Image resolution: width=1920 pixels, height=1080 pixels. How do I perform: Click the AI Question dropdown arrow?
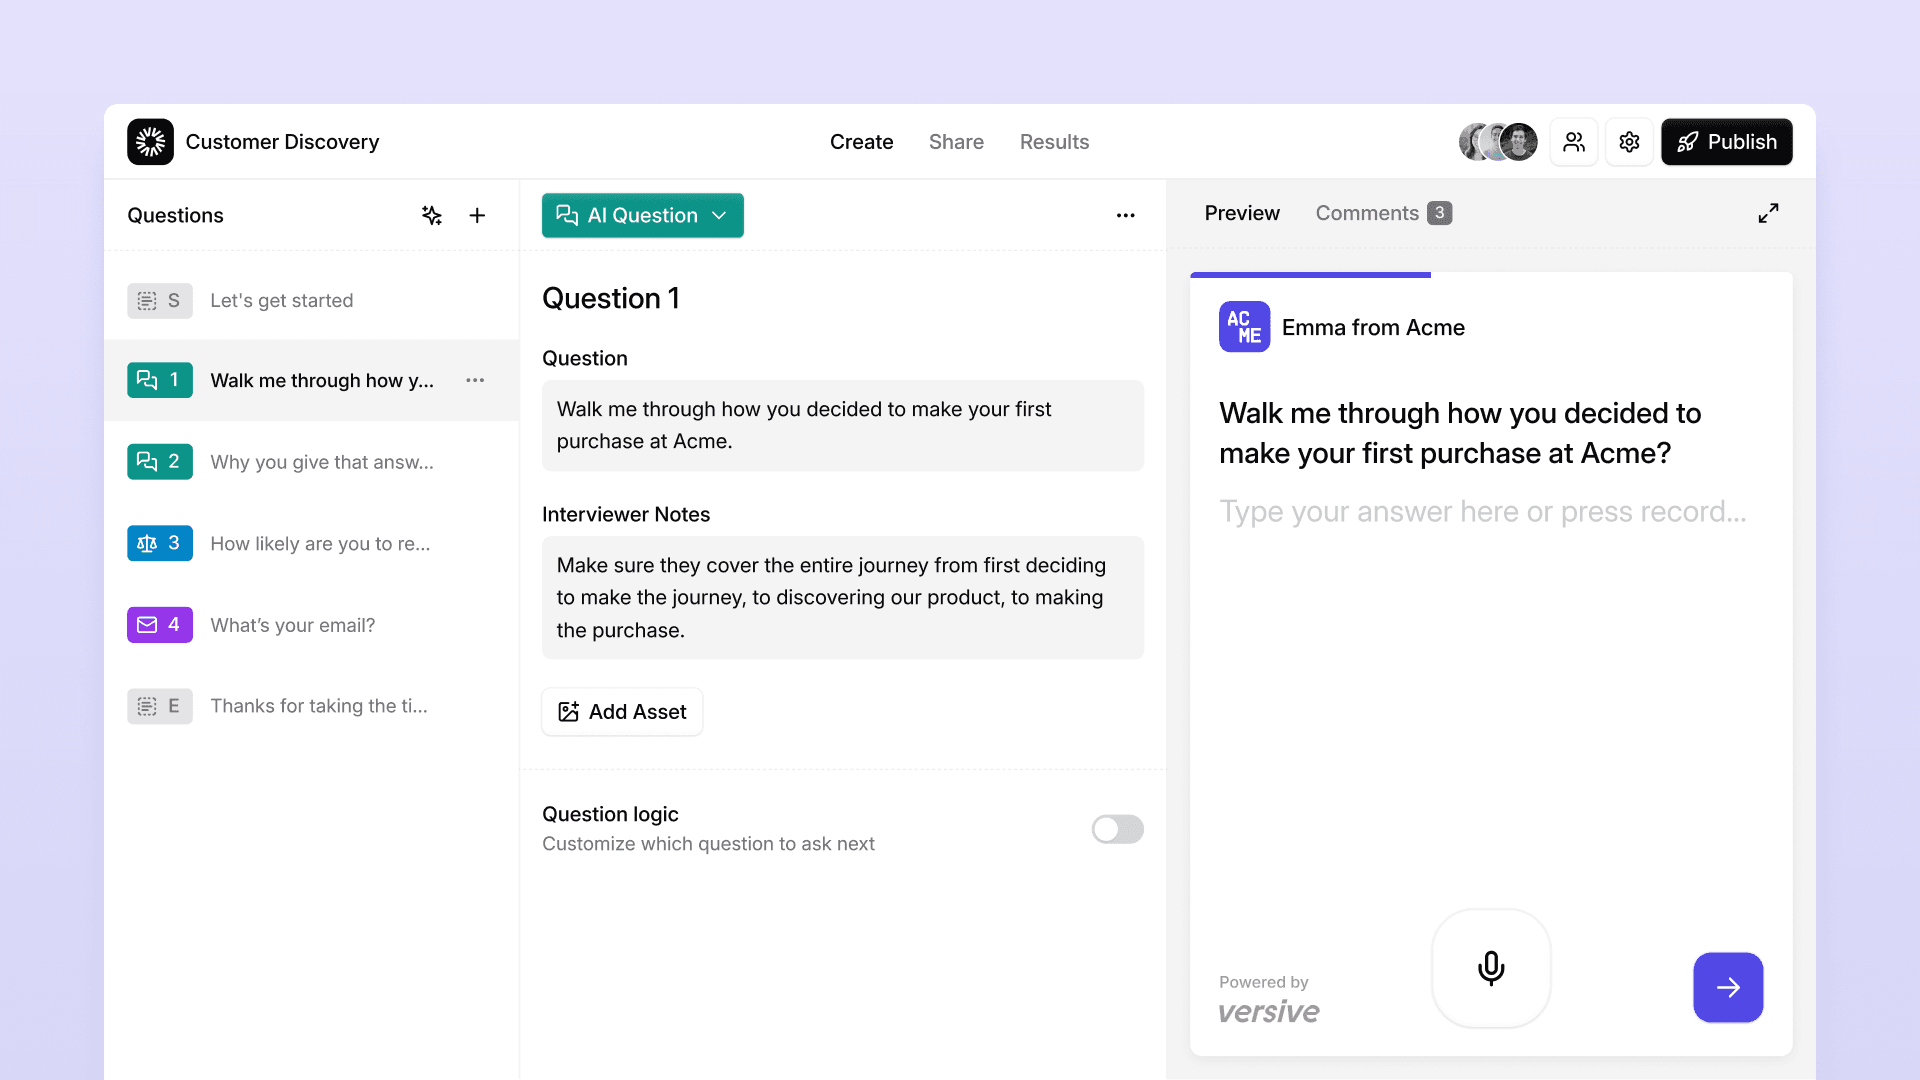(721, 215)
